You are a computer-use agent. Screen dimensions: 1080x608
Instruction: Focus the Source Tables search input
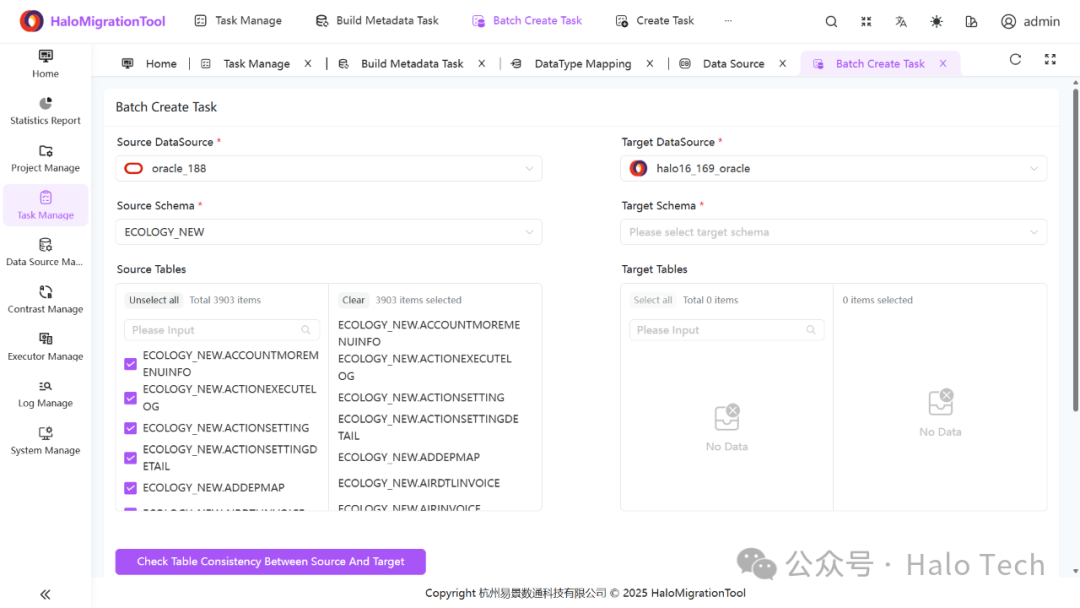(222, 330)
